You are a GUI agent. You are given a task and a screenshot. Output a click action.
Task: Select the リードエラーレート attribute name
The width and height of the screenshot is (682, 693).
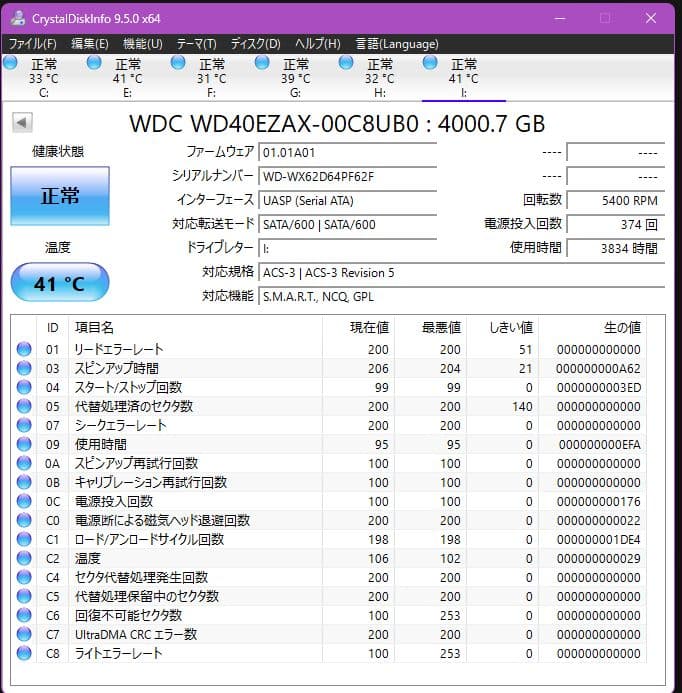pos(118,349)
